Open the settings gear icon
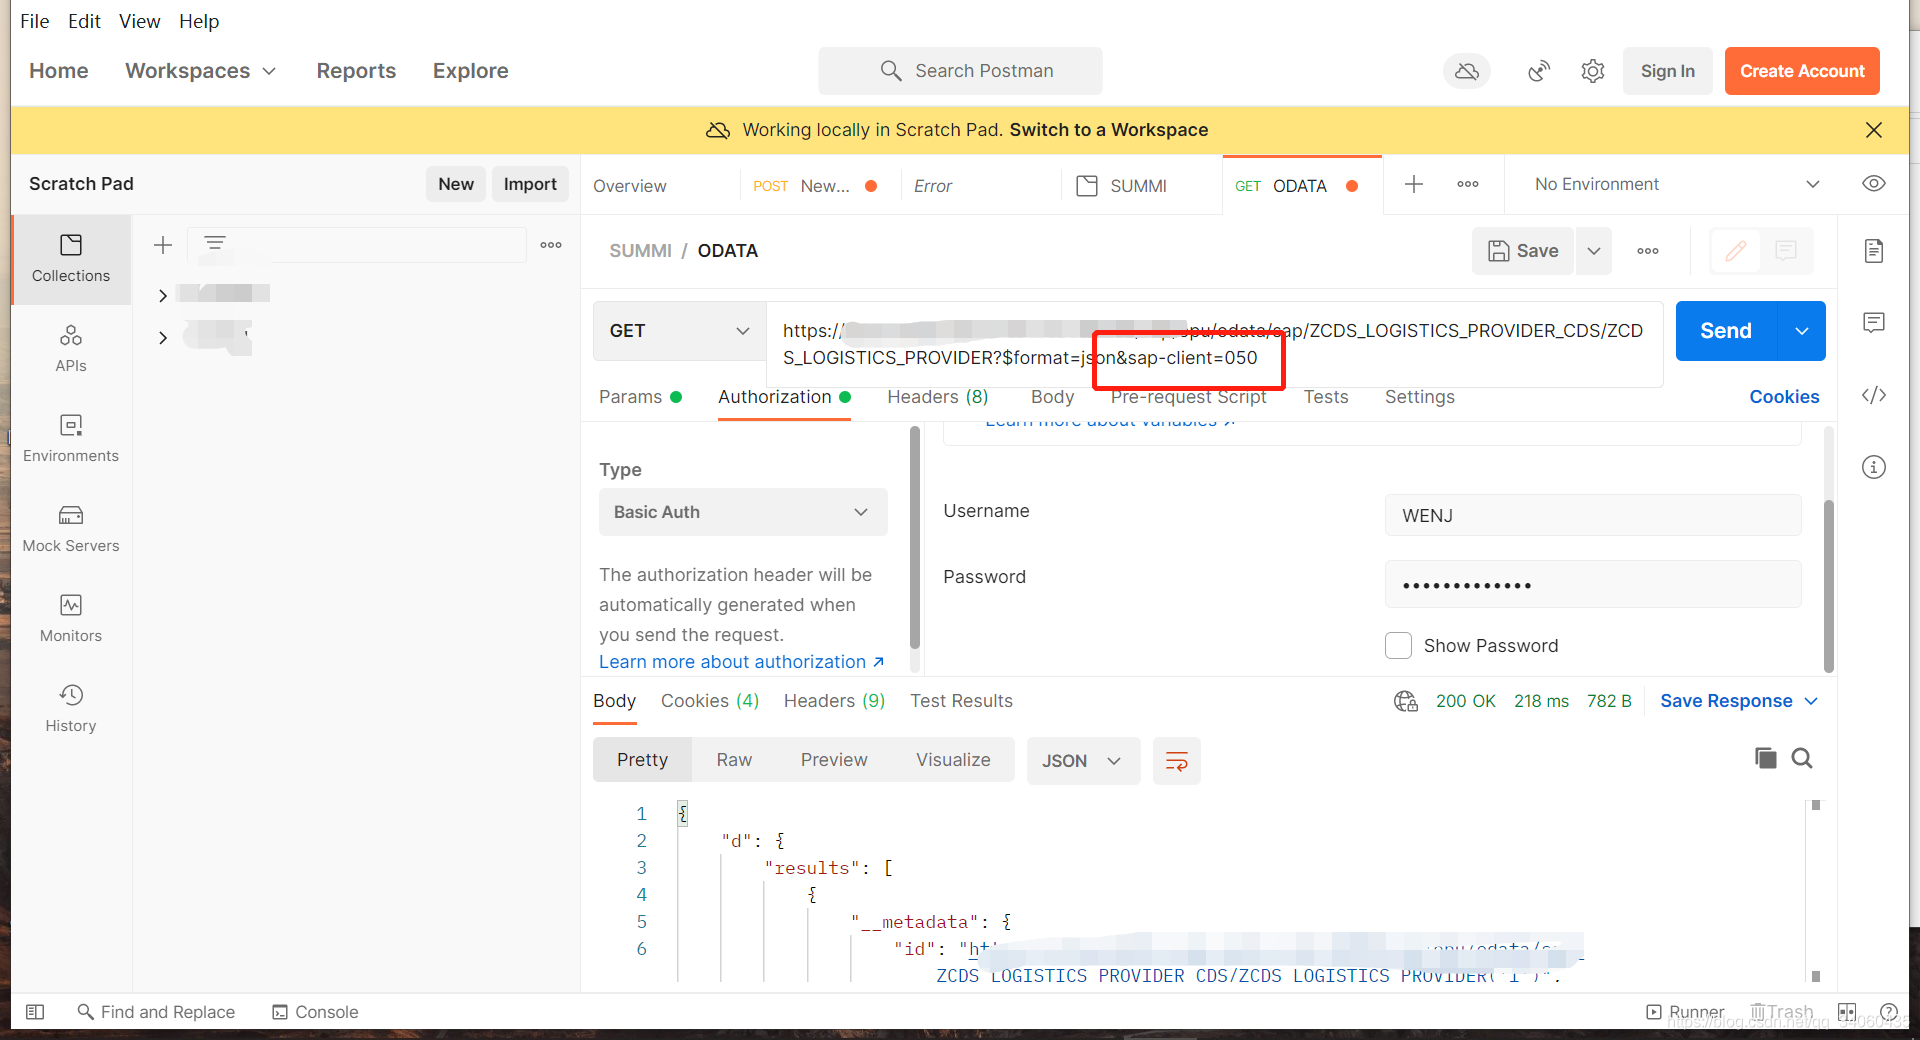Image resolution: width=1920 pixels, height=1040 pixels. (1593, 71)
